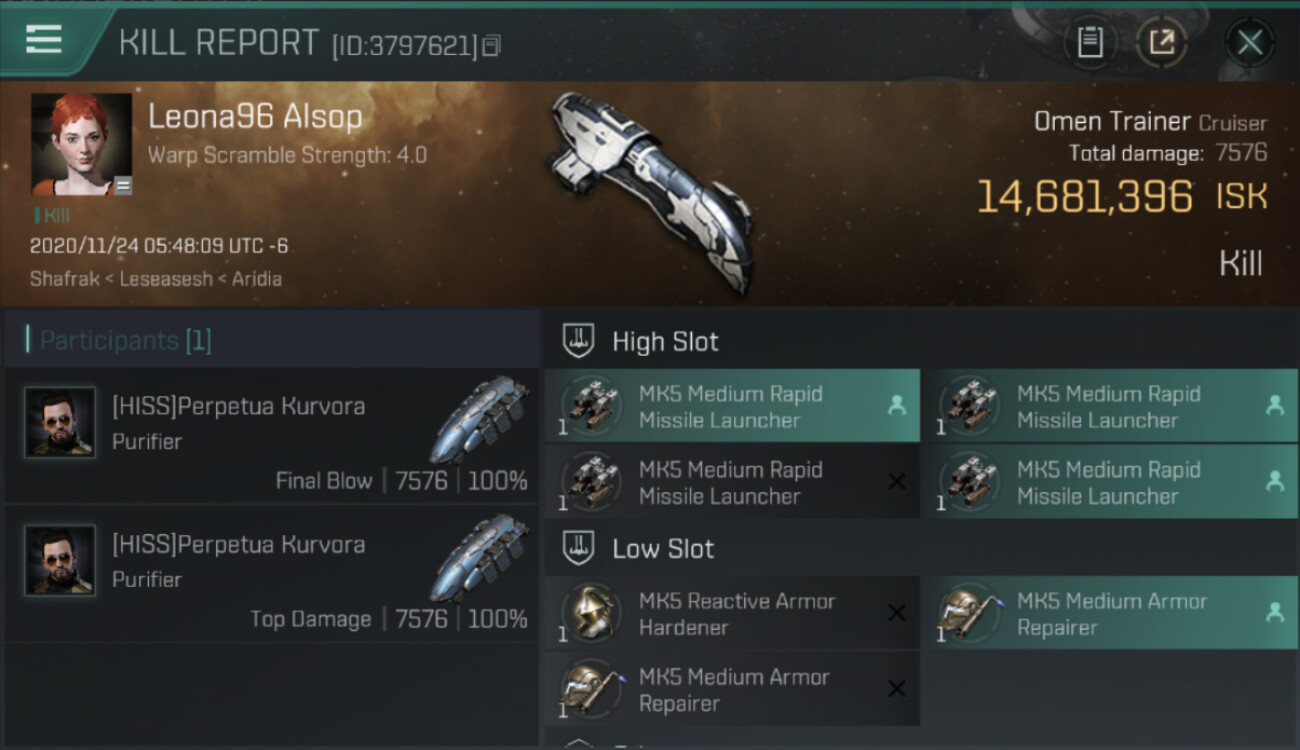Copy the kill report ID number
The width and height of the screenshot is (1300, 750).
491,45
